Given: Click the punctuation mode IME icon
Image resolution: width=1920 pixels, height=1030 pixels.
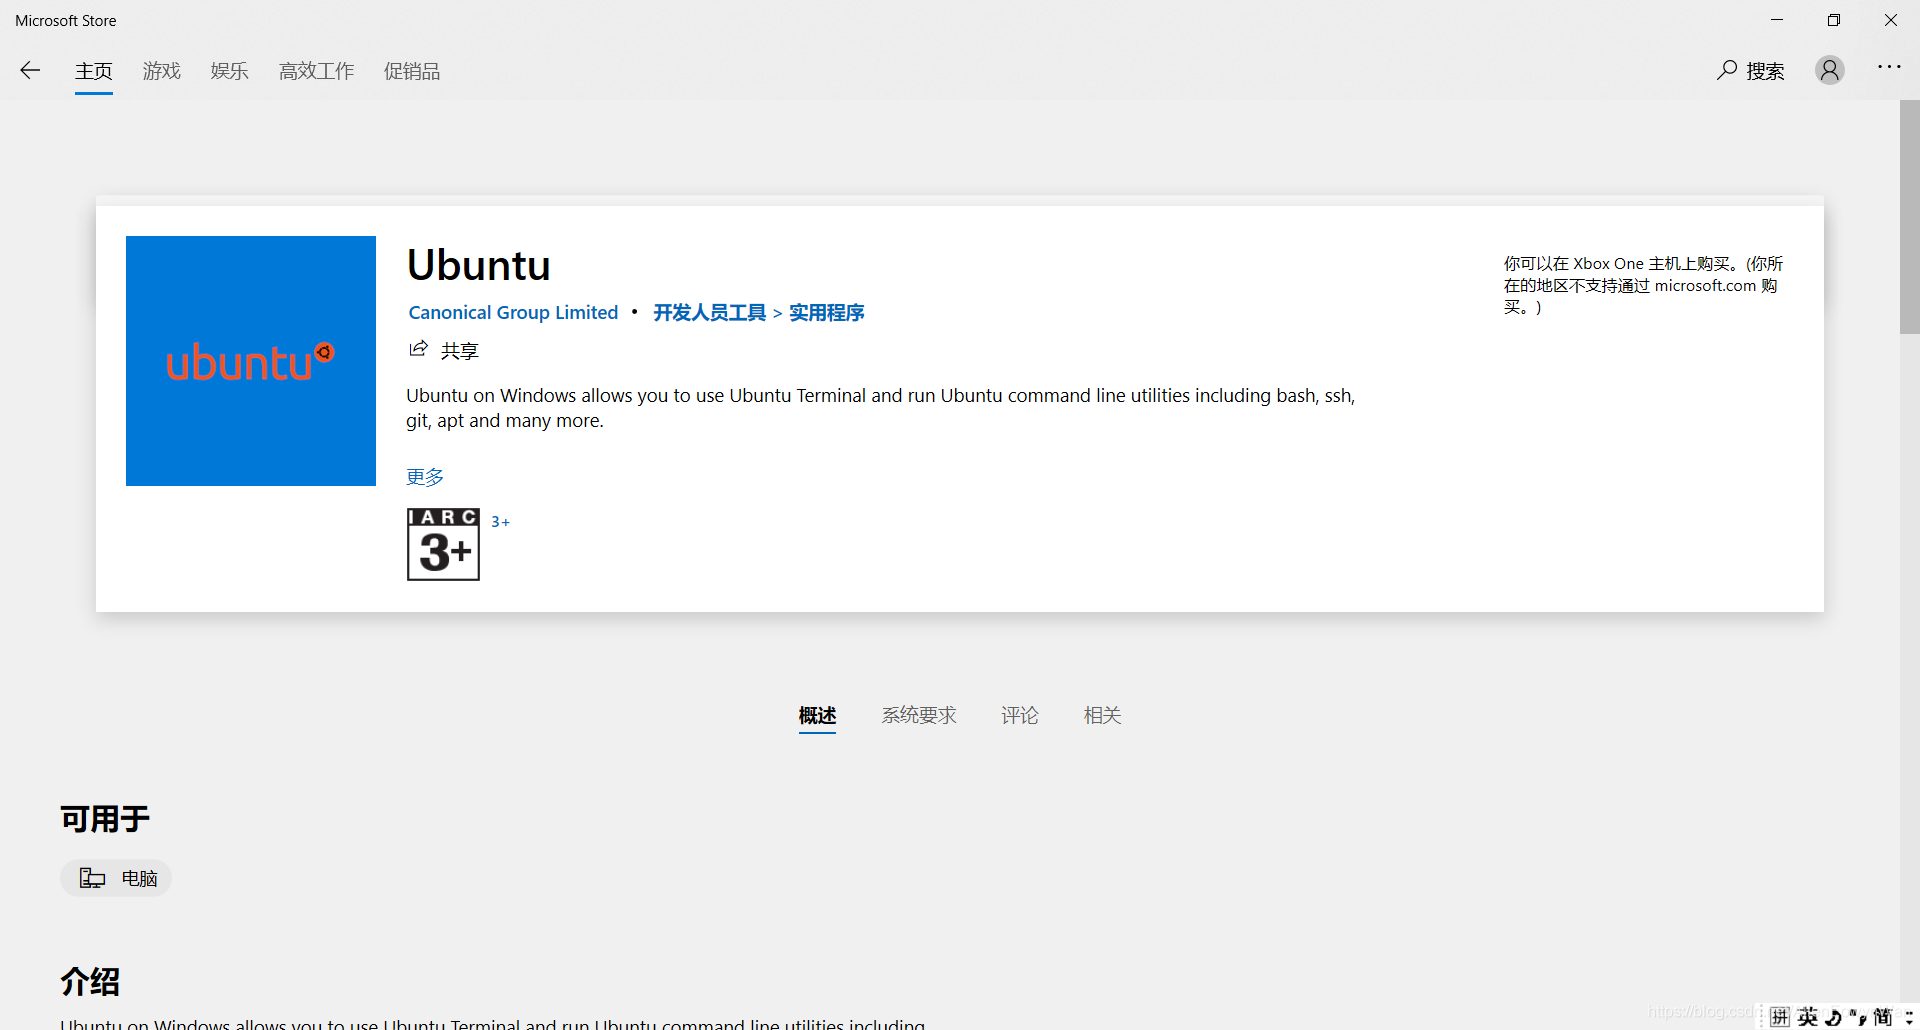Looking at the screenshot, I should [x=1858, y=1017].
